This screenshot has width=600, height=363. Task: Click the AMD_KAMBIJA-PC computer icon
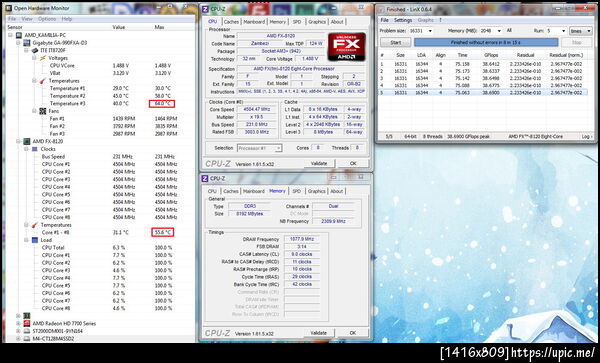click(x=19, y=35)
